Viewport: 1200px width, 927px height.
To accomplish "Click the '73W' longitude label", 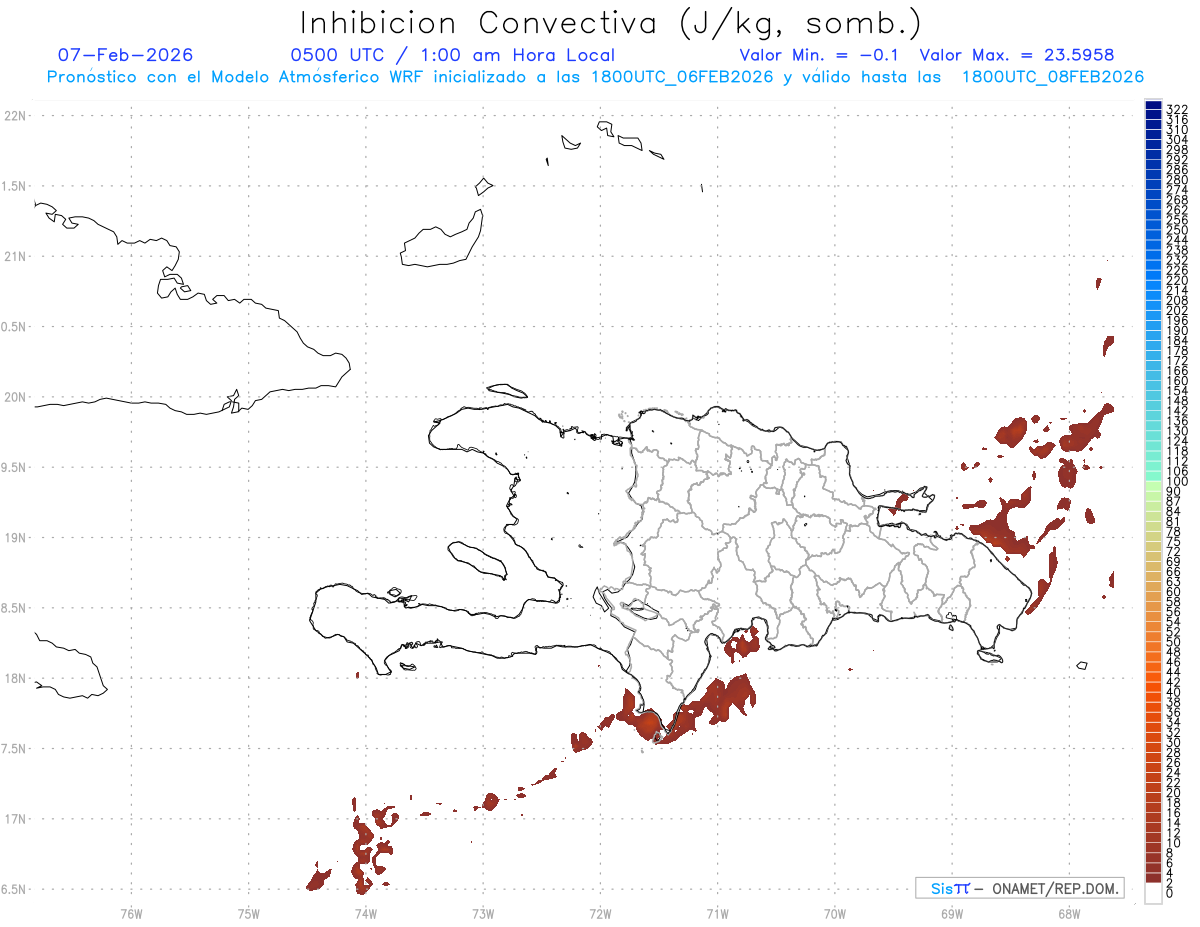I will 483,913.
